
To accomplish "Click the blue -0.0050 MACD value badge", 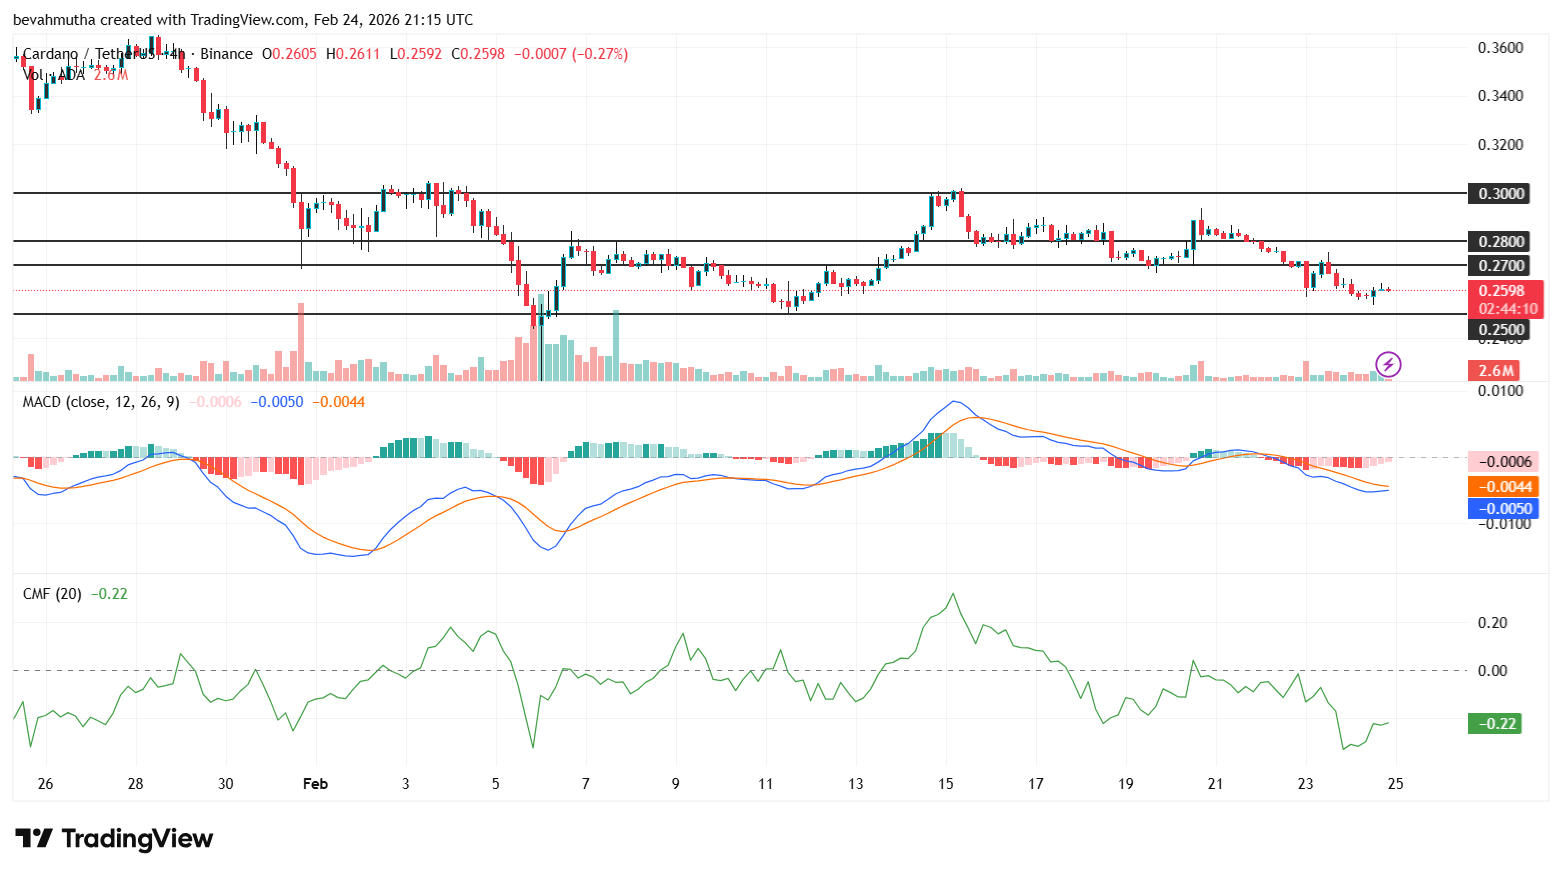I will pyautogui.click(x=1501, y=509).
